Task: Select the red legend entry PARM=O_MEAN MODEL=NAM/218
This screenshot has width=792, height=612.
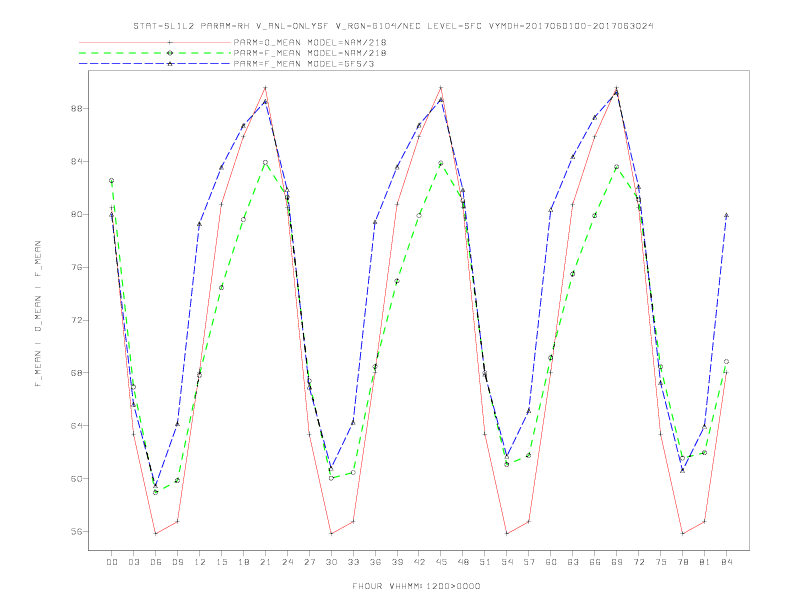Action: (x=310, y=42)
